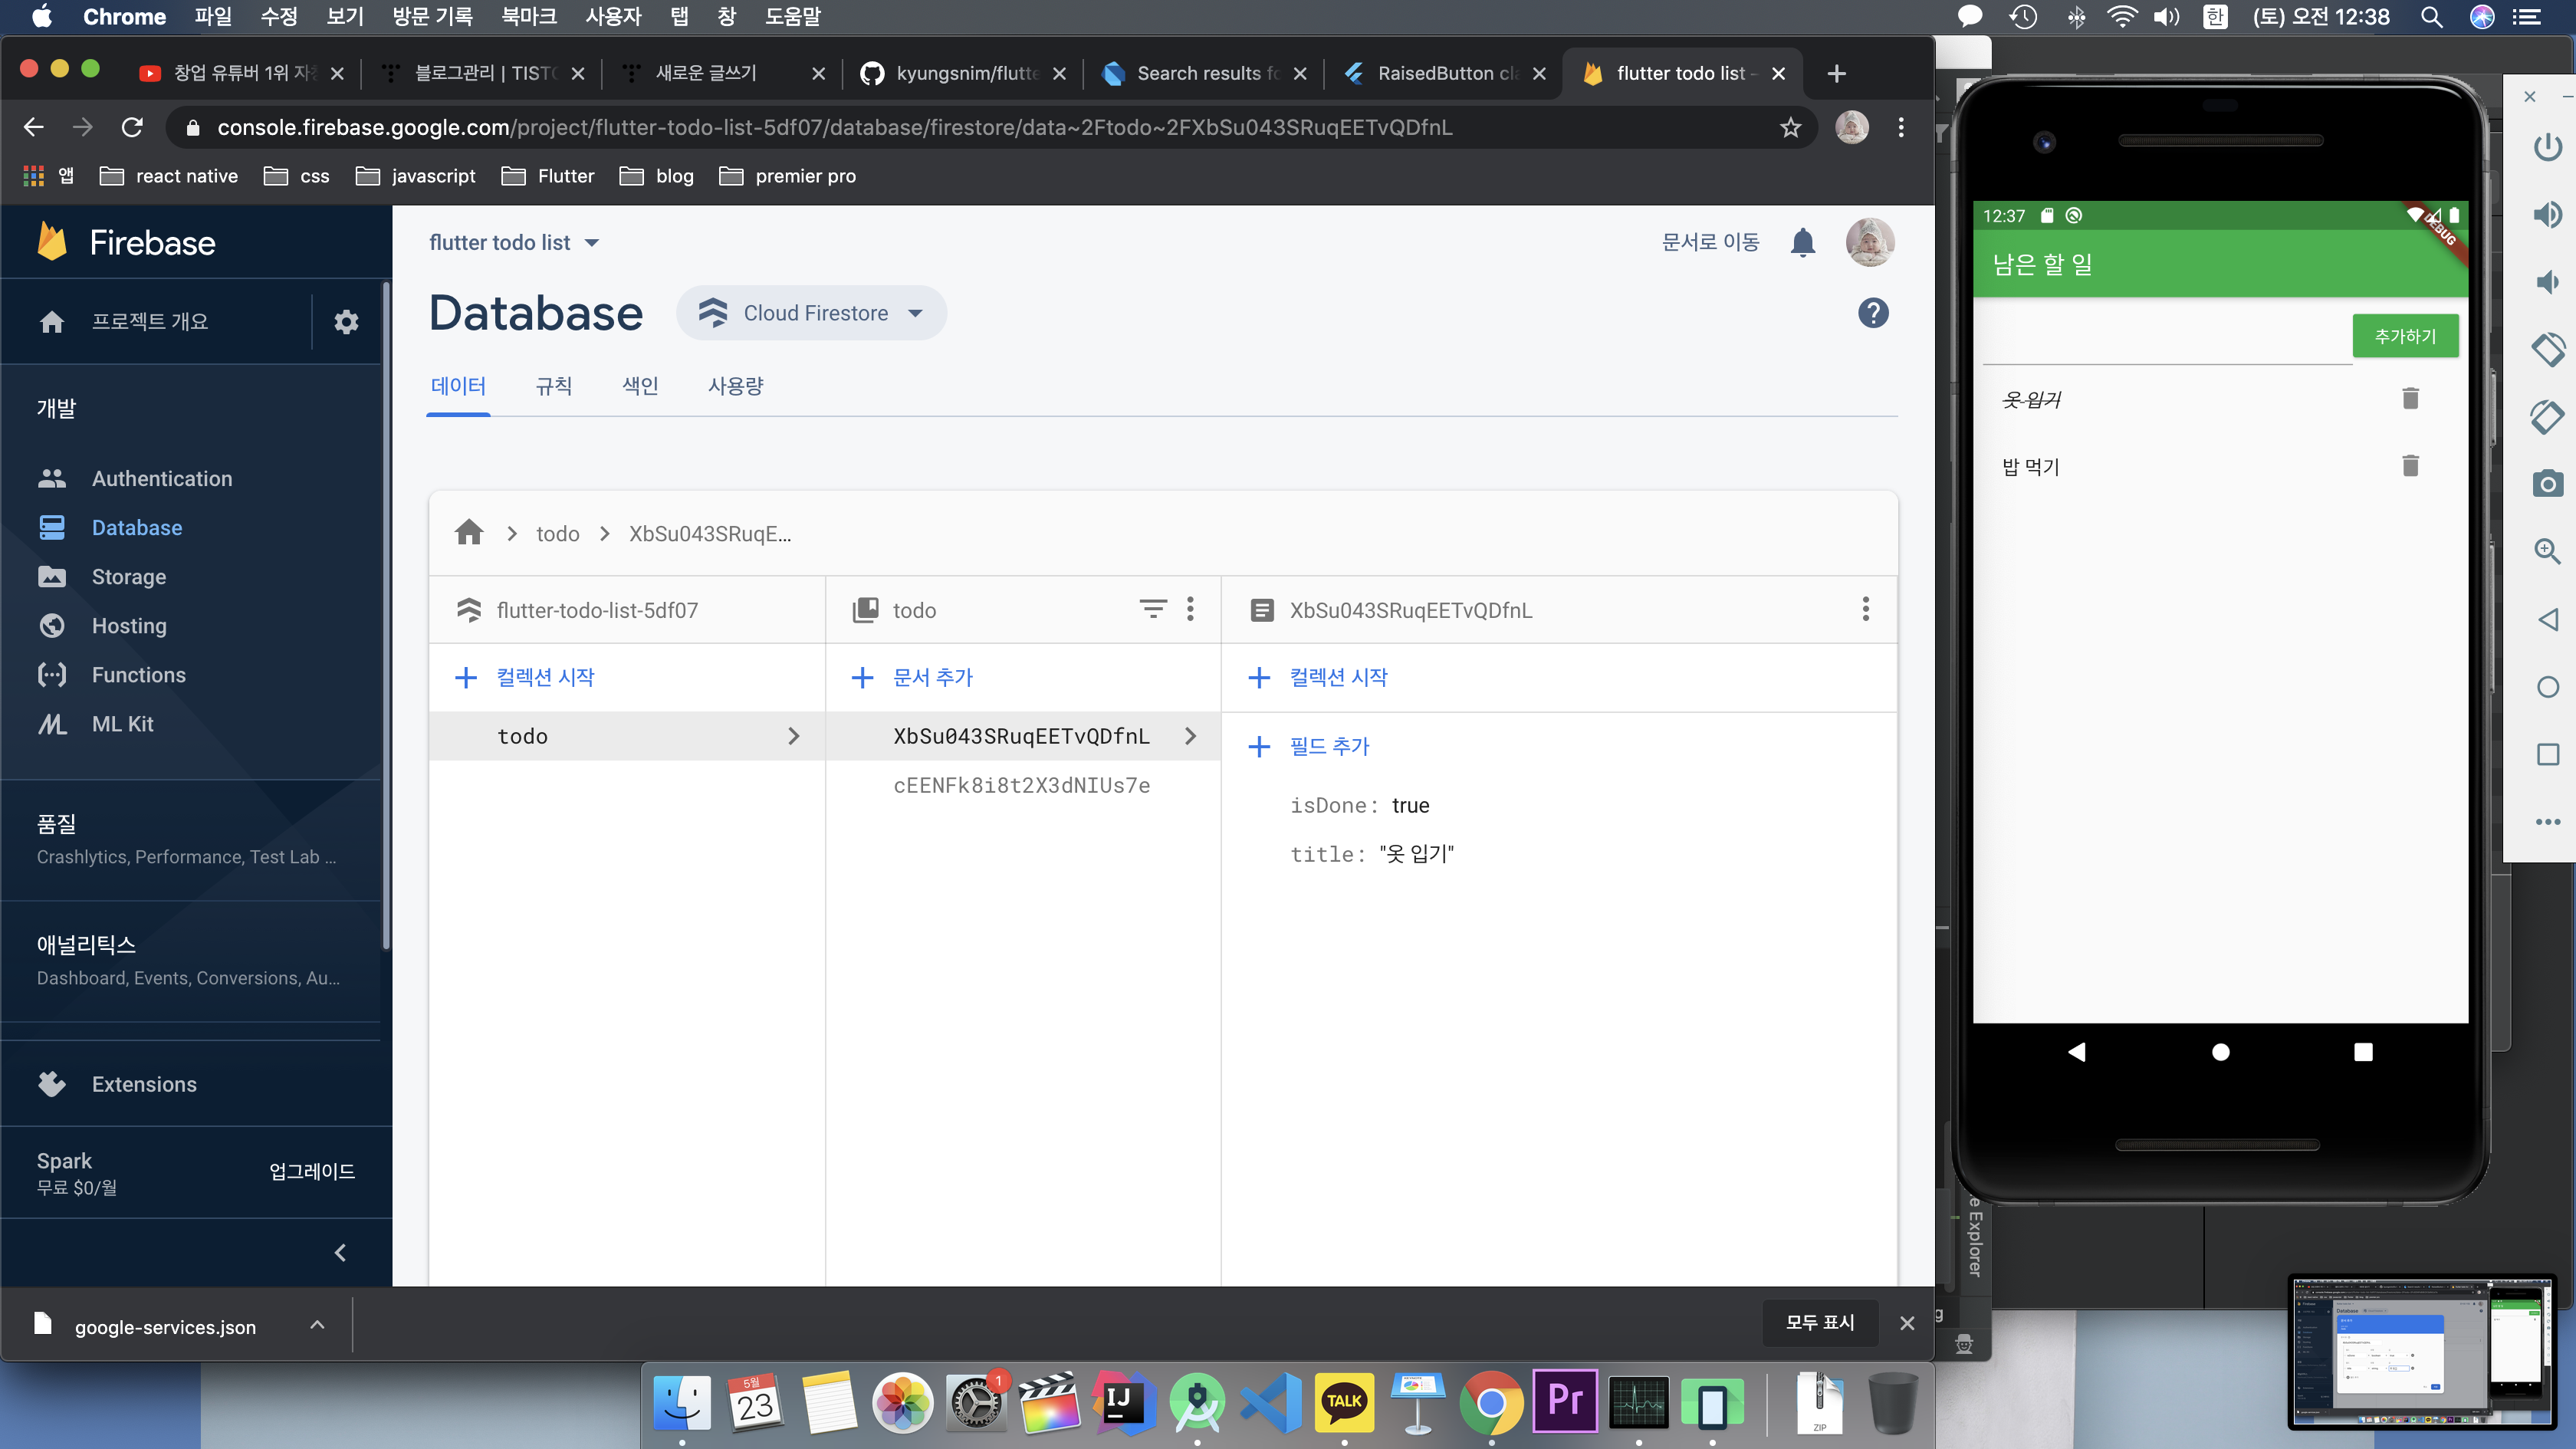The image size is (2576, 1449).
Task: Expand the flutter todo list project selector
Action: pyautogui.click(x=514, y=243)
